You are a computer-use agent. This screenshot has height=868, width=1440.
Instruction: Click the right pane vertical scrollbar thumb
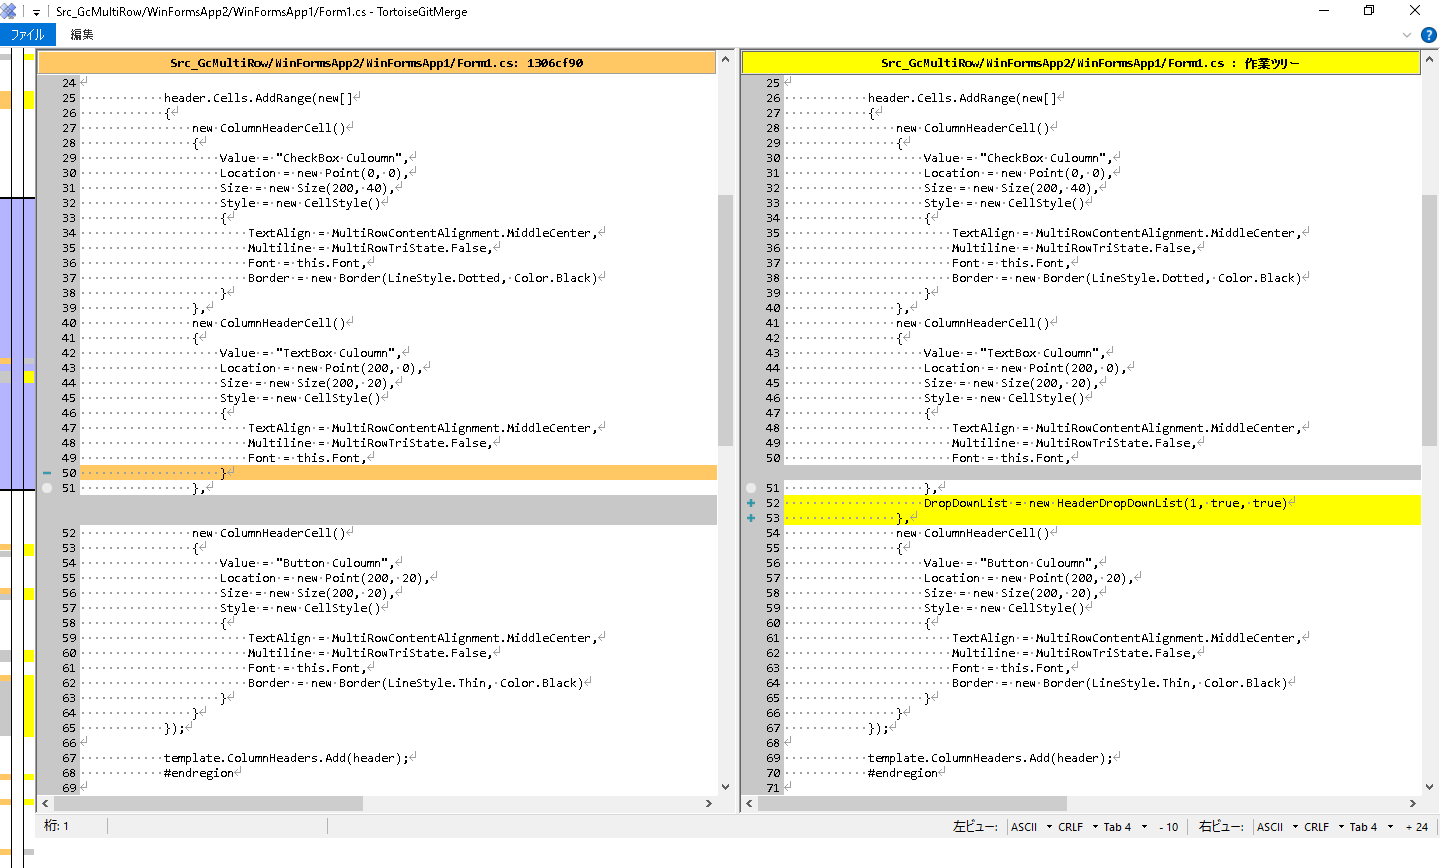[1429, 320]
